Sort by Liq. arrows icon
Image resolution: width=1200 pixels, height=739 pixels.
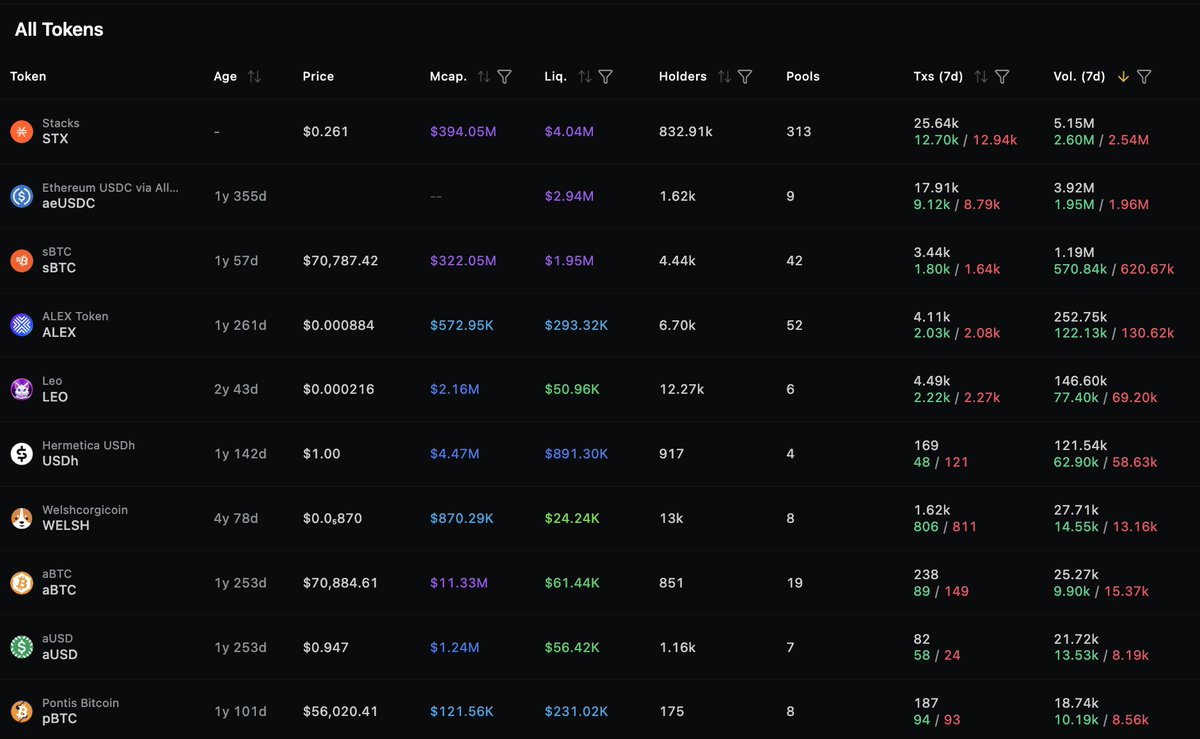coord(585,76)
